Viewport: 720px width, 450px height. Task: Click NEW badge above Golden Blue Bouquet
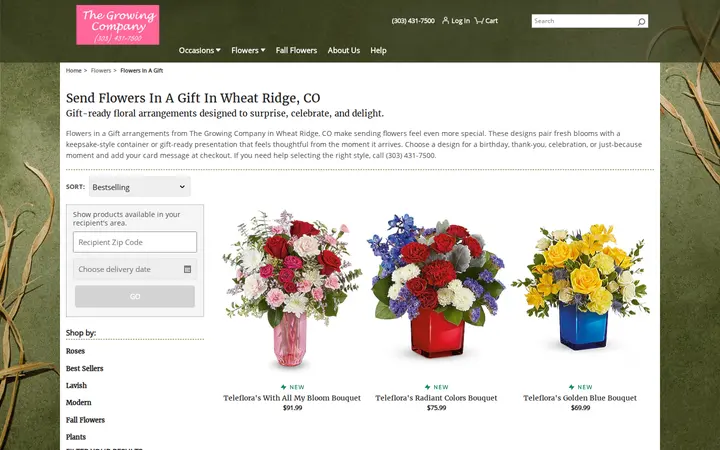click(580, 387)
